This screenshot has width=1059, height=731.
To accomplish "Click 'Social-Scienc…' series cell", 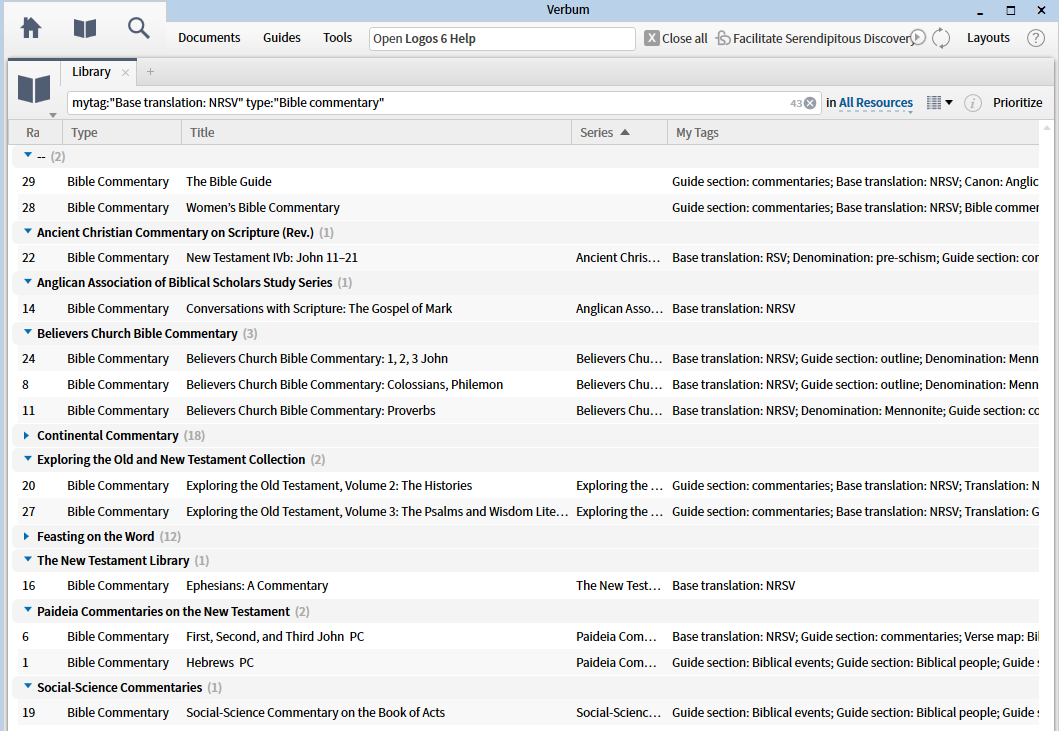I will (618, 713).
